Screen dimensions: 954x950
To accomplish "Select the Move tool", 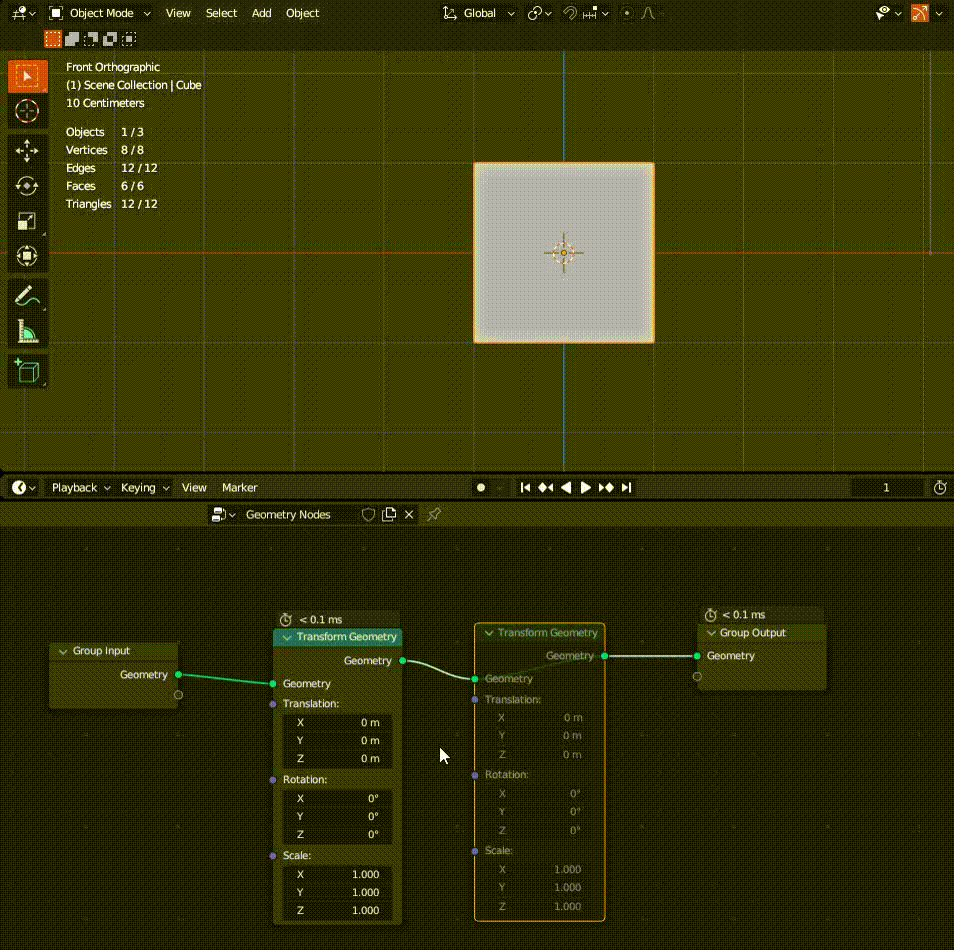I will [27, 150].
